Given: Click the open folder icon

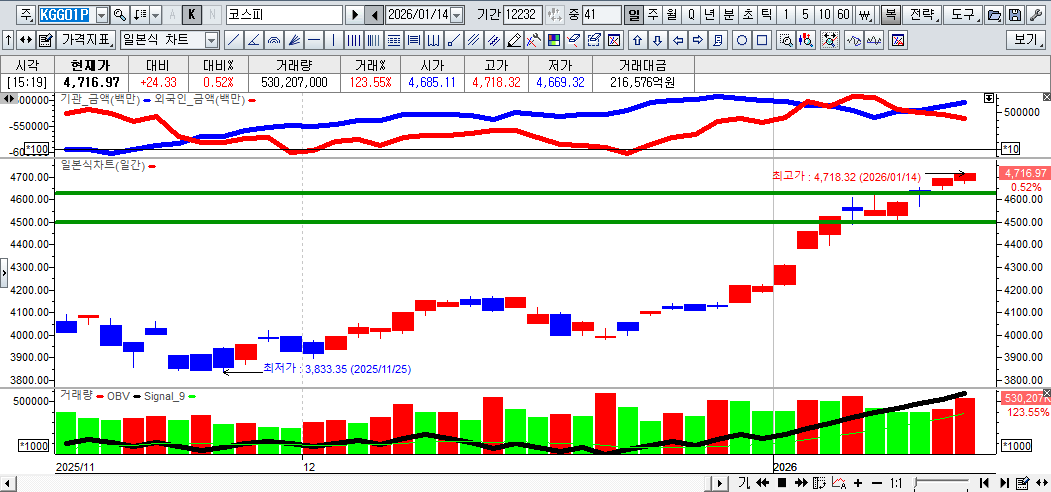Looking at the screenshot, I should pos(994,15).
